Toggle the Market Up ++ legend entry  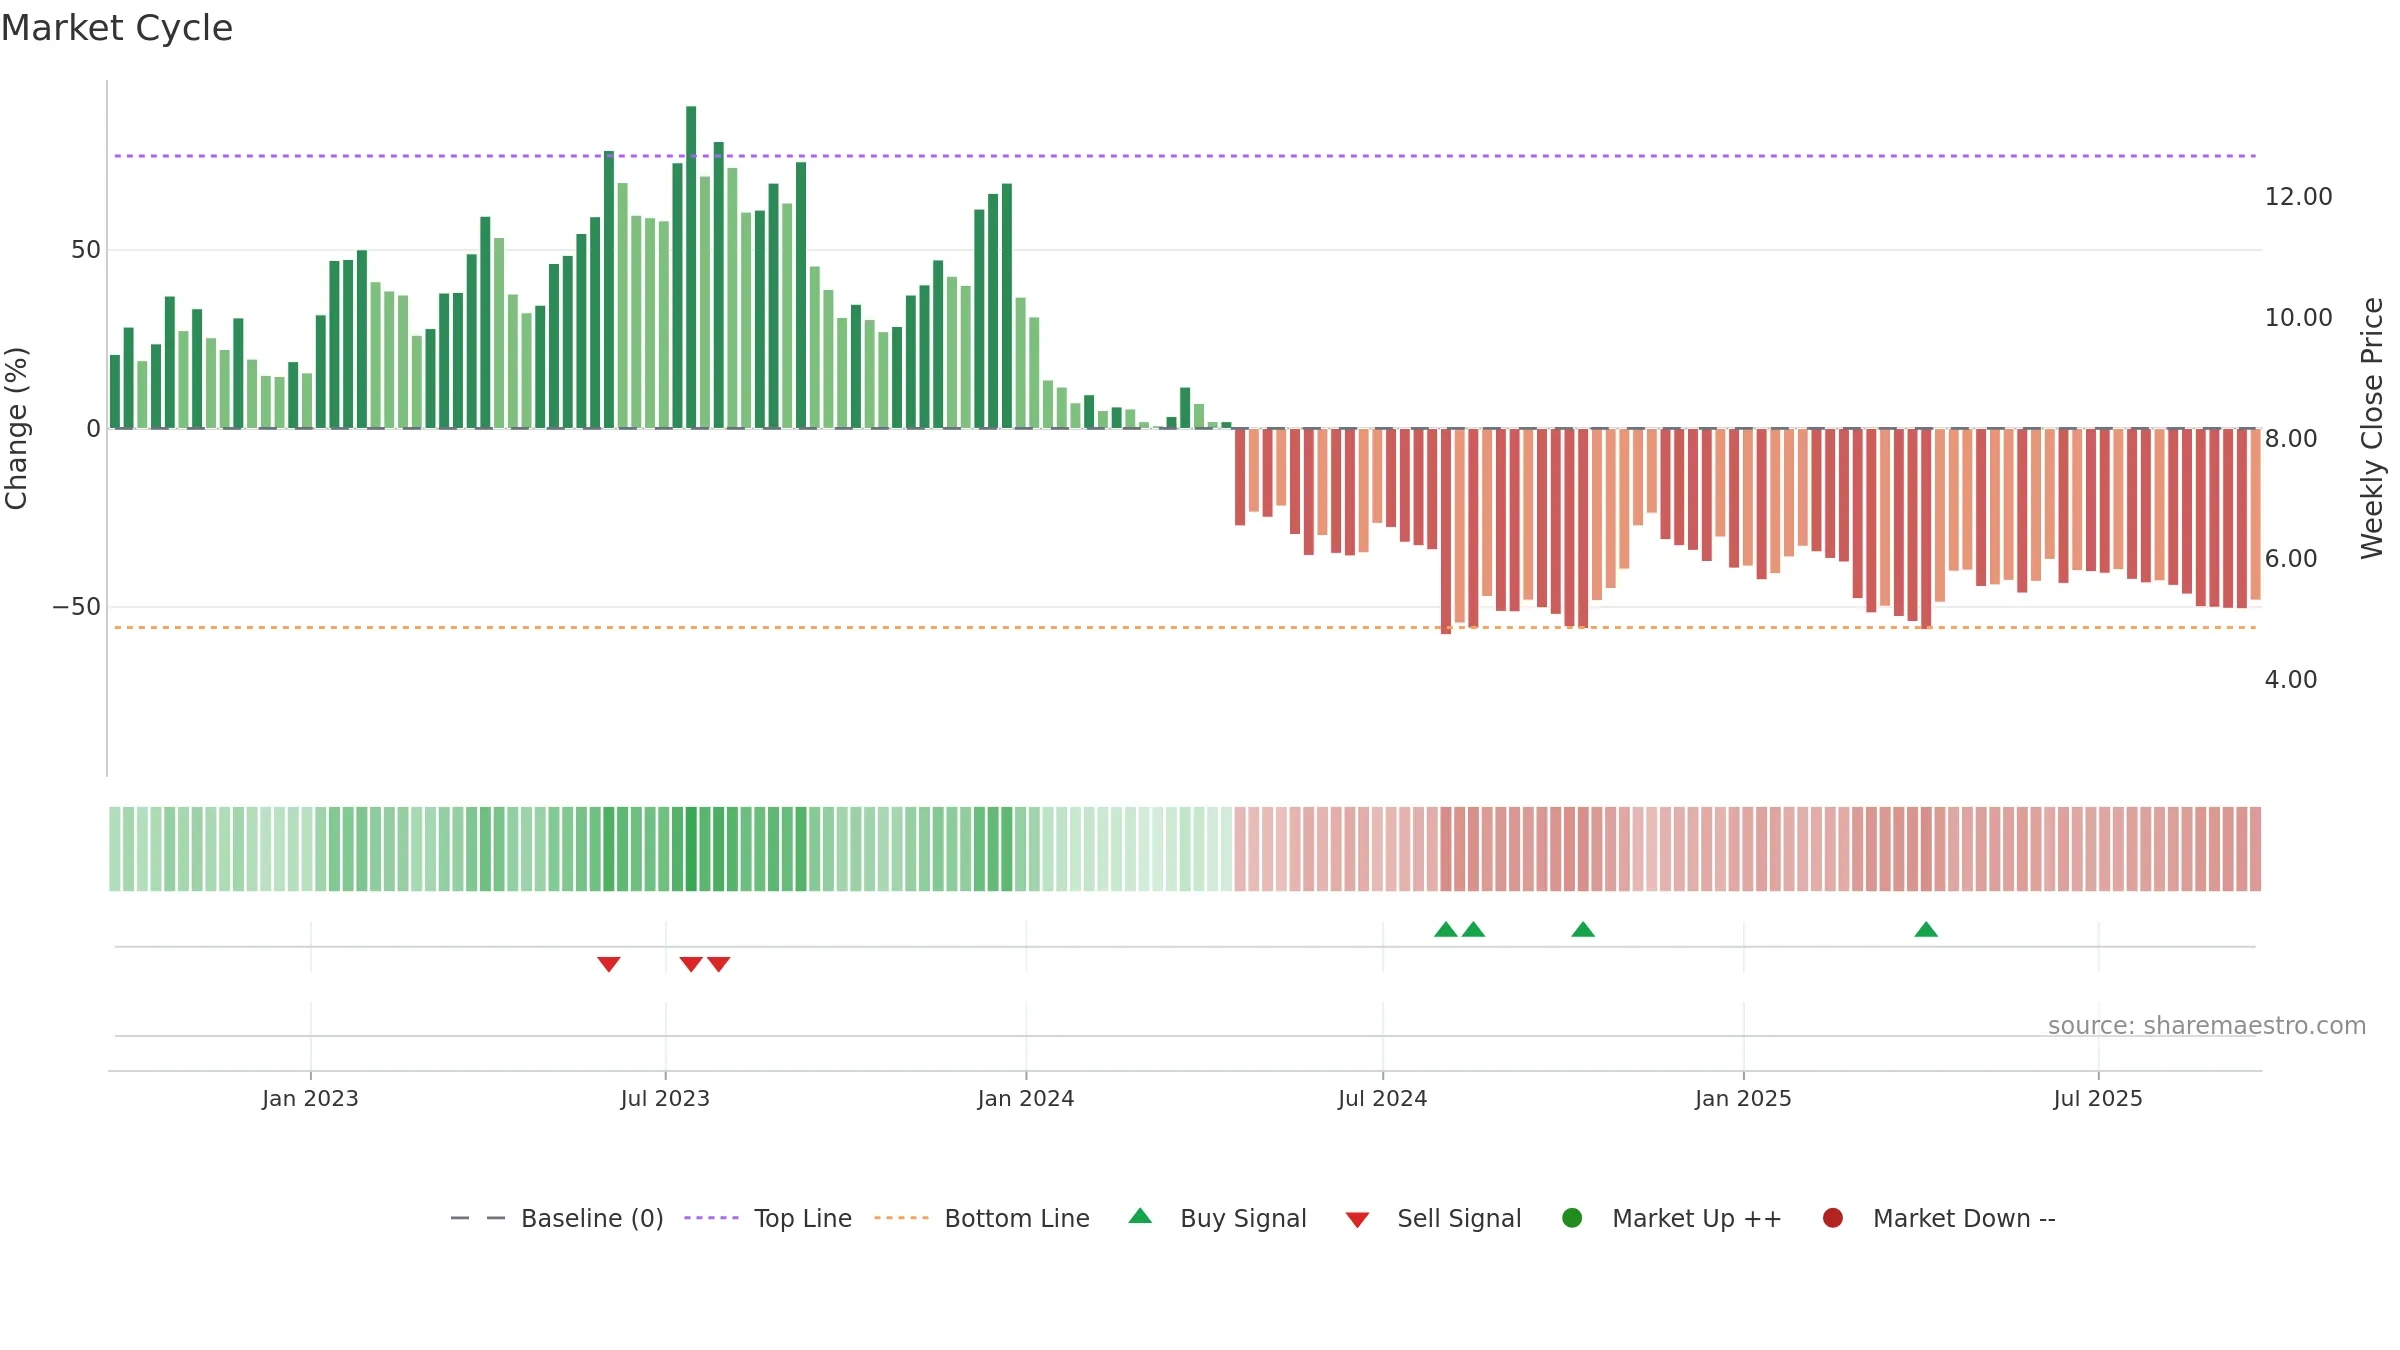1672,1218
